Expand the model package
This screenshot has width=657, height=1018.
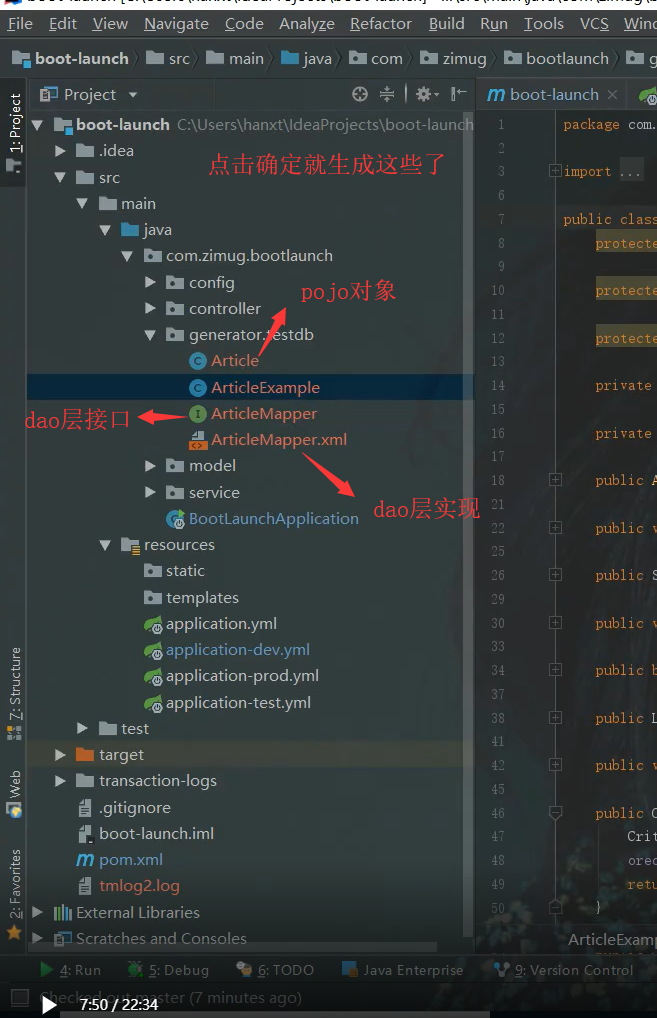click(150, 466)
